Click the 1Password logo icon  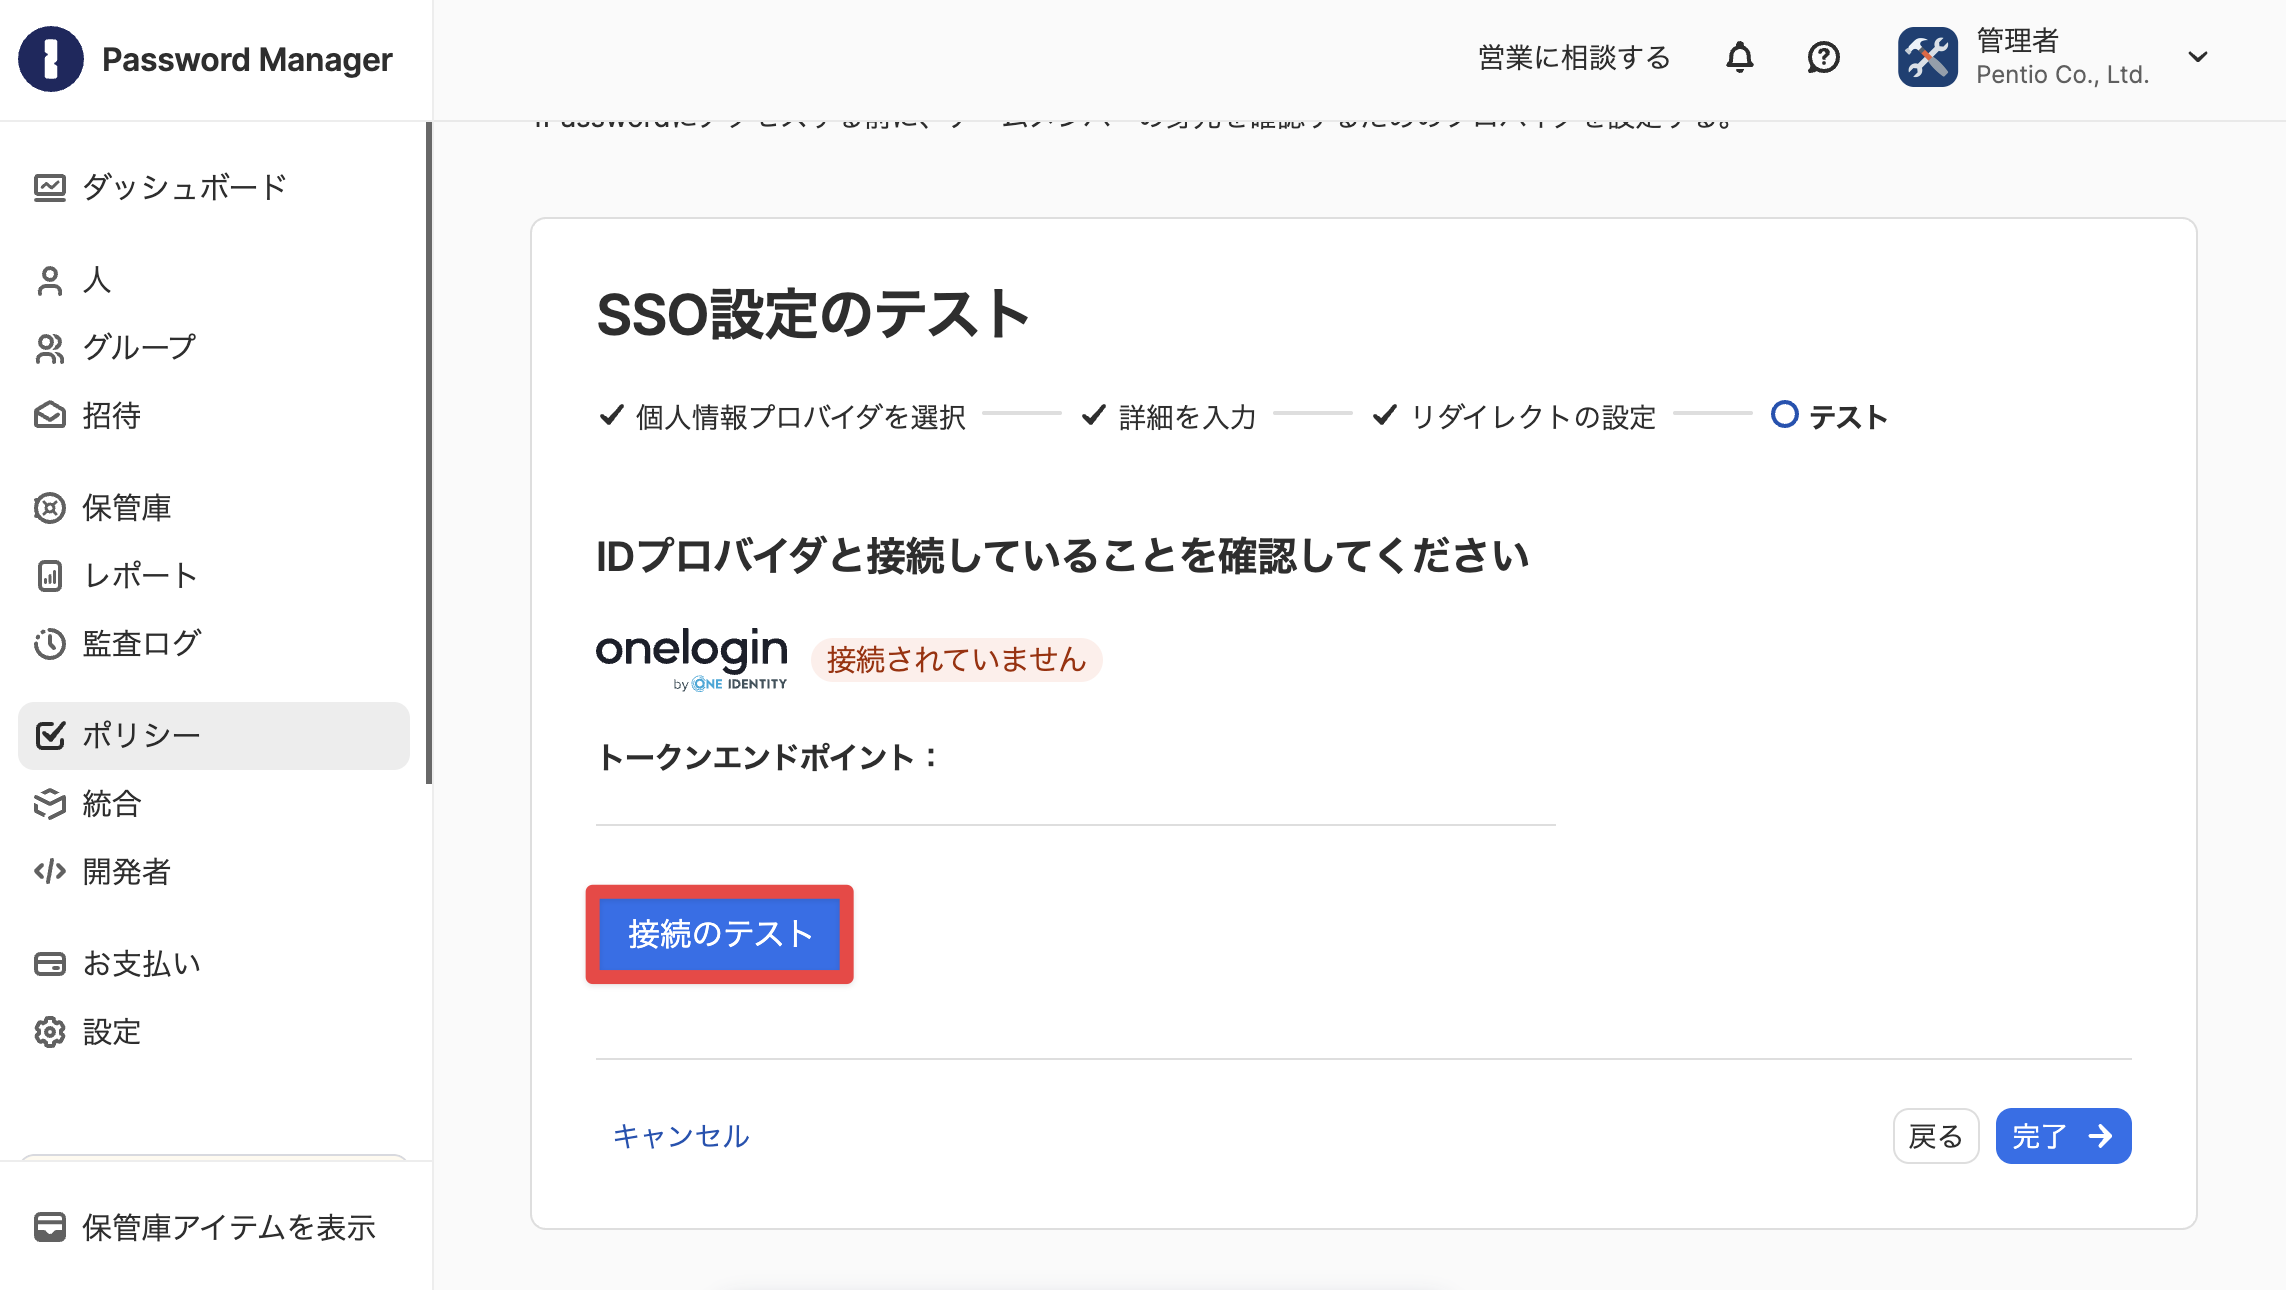click(51, 59)
